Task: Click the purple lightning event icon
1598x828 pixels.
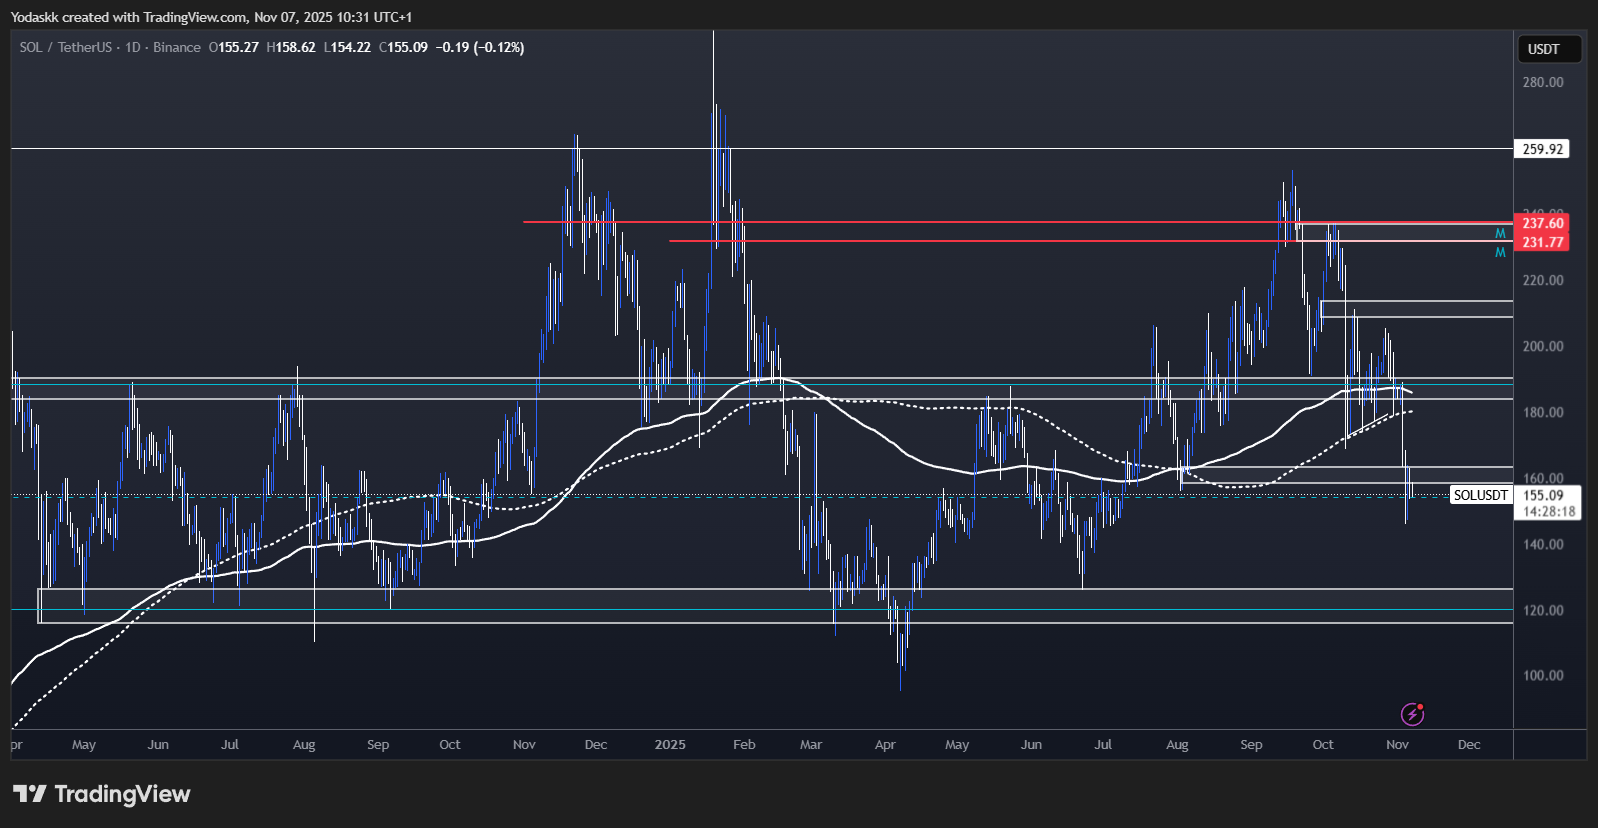Action: 1411,714
